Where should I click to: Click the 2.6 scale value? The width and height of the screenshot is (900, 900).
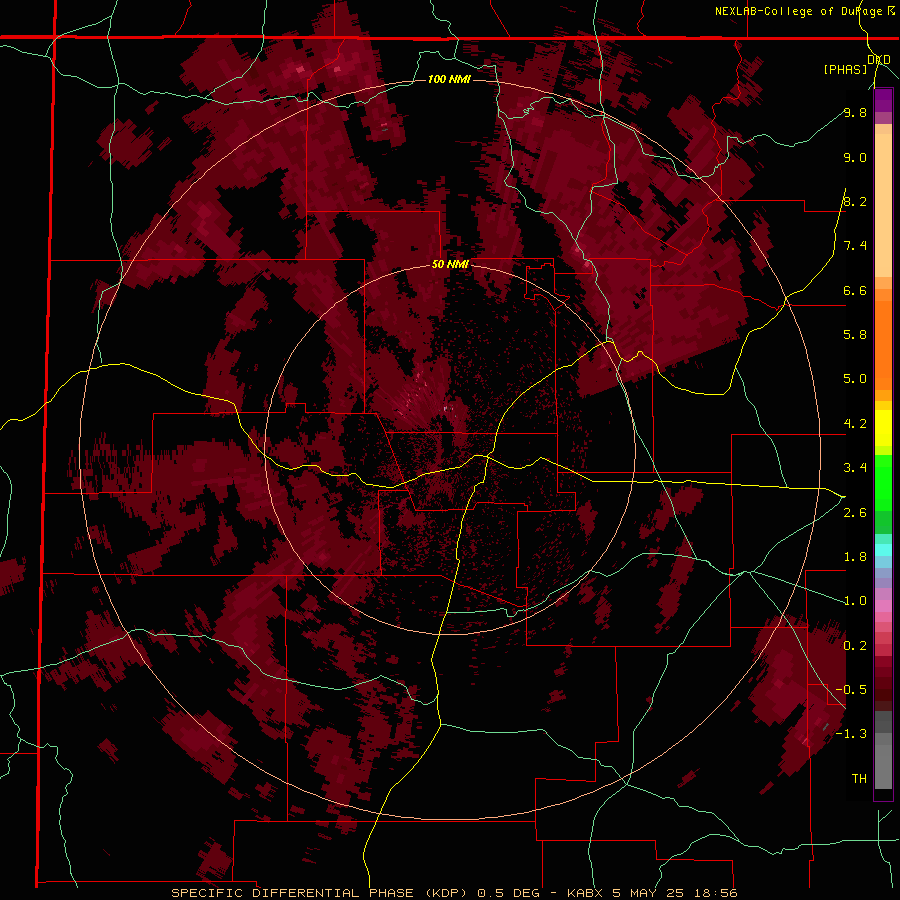point(855,513)
